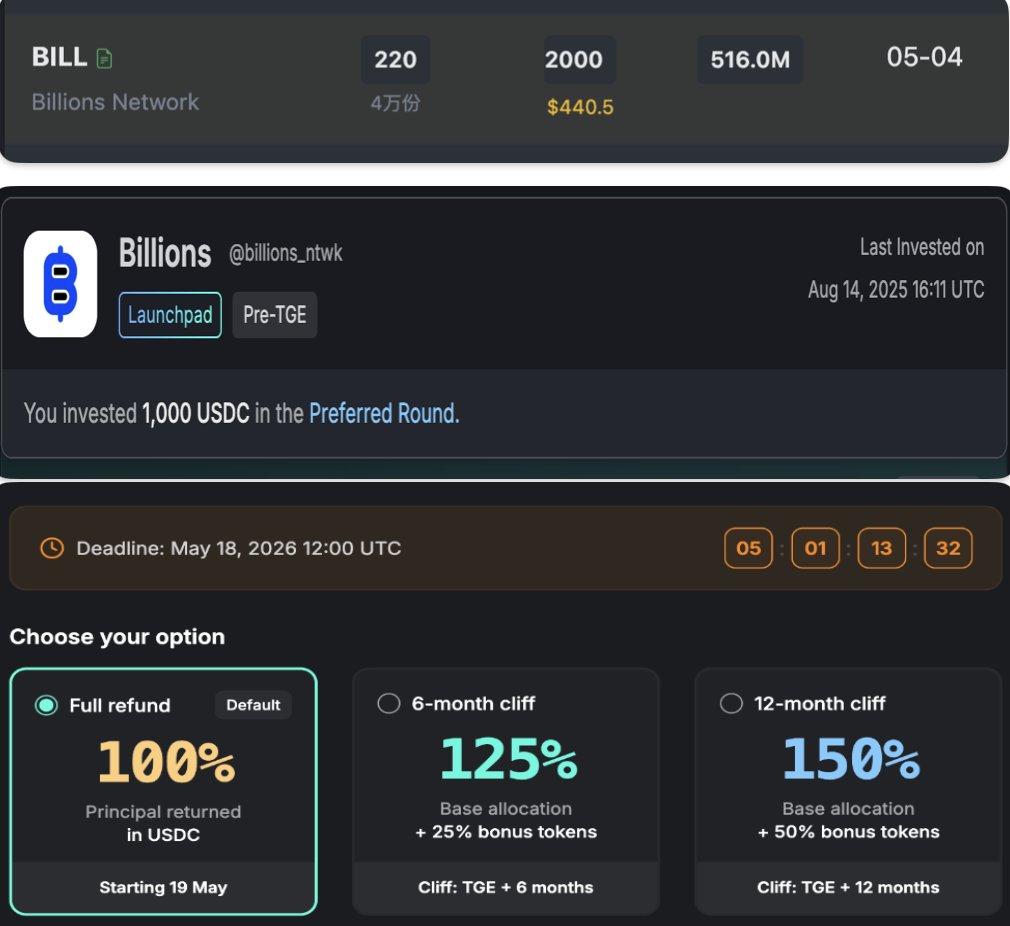Click the 100% principal returned value

click(x=167, y=762)
